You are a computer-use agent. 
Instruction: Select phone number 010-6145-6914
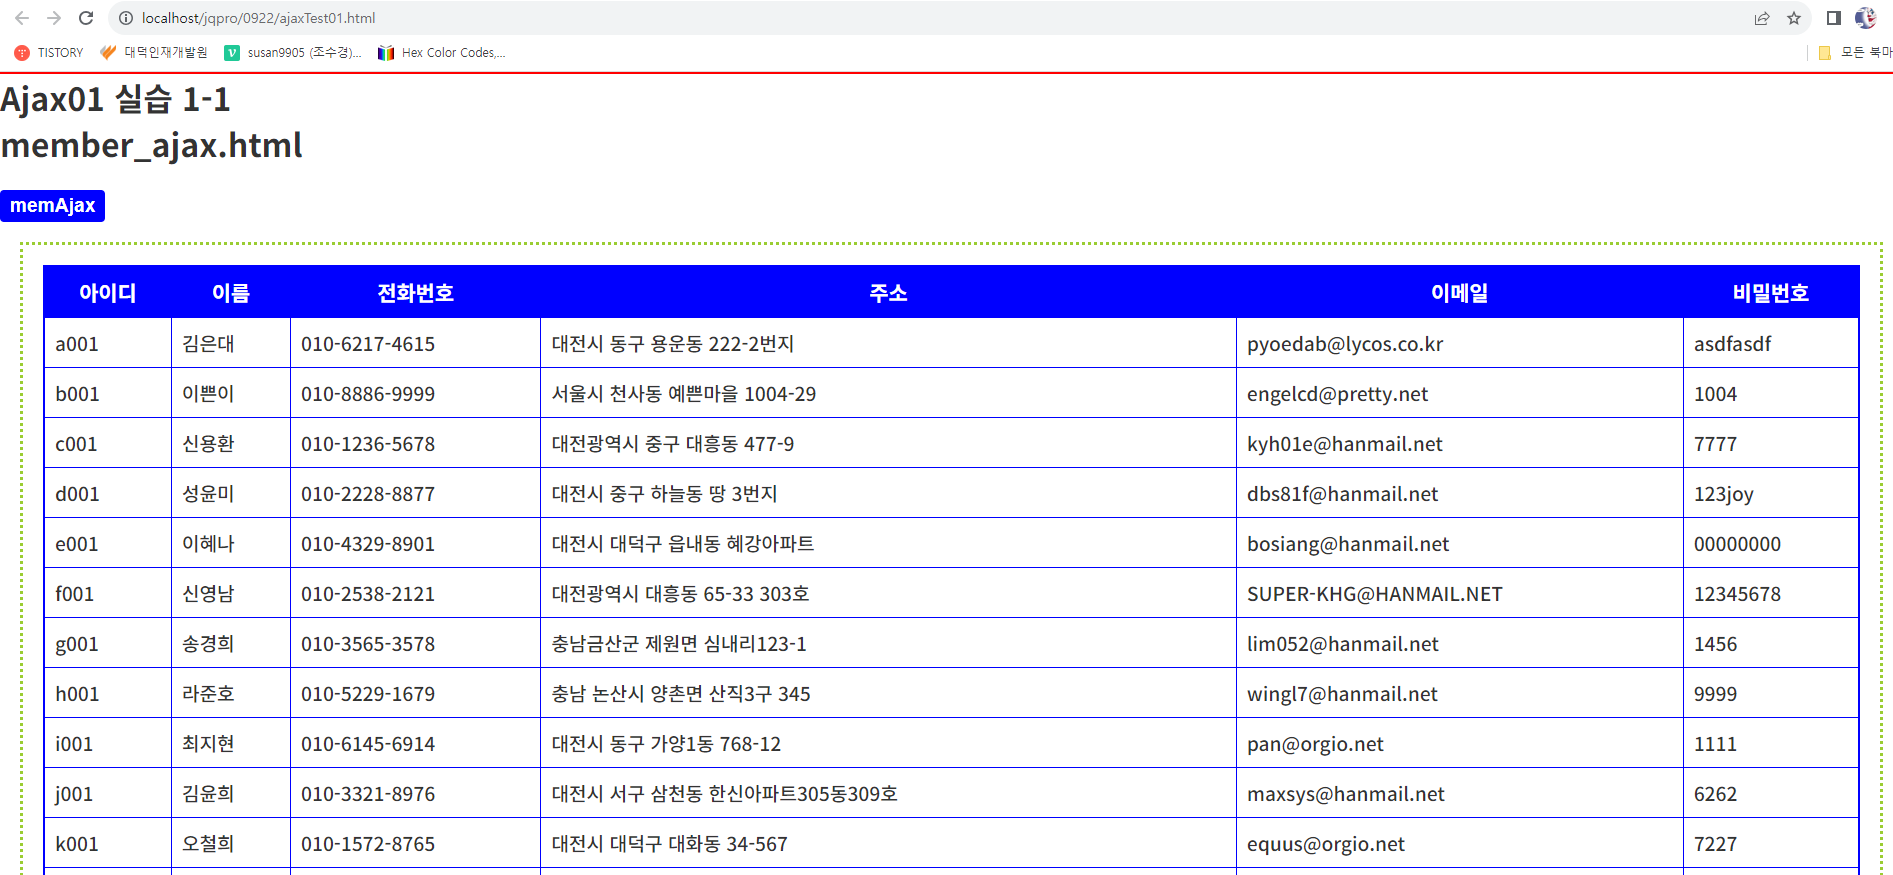[x=368, y=744]
